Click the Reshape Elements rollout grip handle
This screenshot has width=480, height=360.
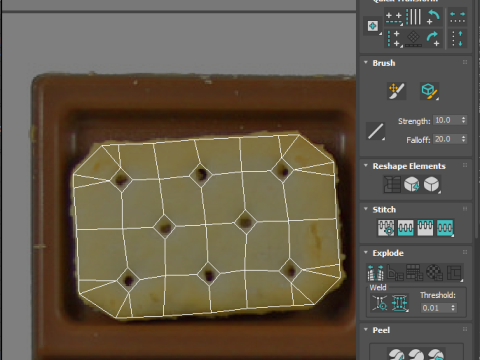pos(465,165)
